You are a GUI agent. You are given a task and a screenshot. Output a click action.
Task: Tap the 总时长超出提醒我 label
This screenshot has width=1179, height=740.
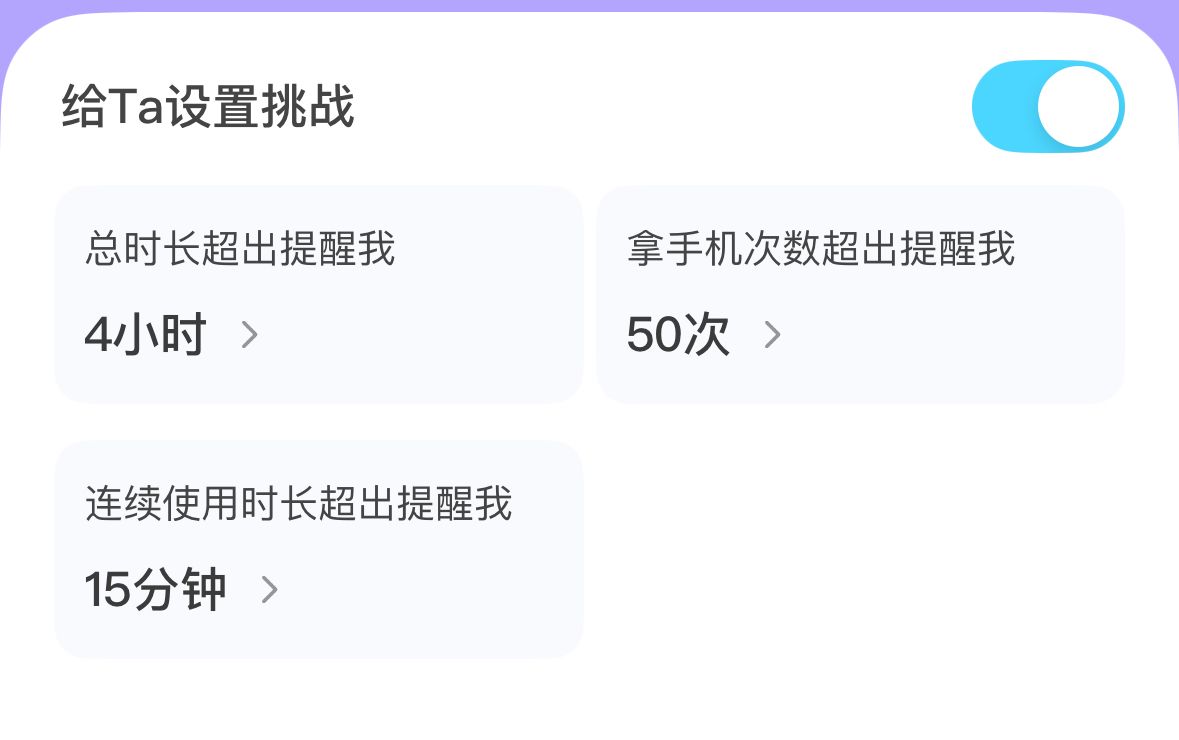[x=240, y=248]
